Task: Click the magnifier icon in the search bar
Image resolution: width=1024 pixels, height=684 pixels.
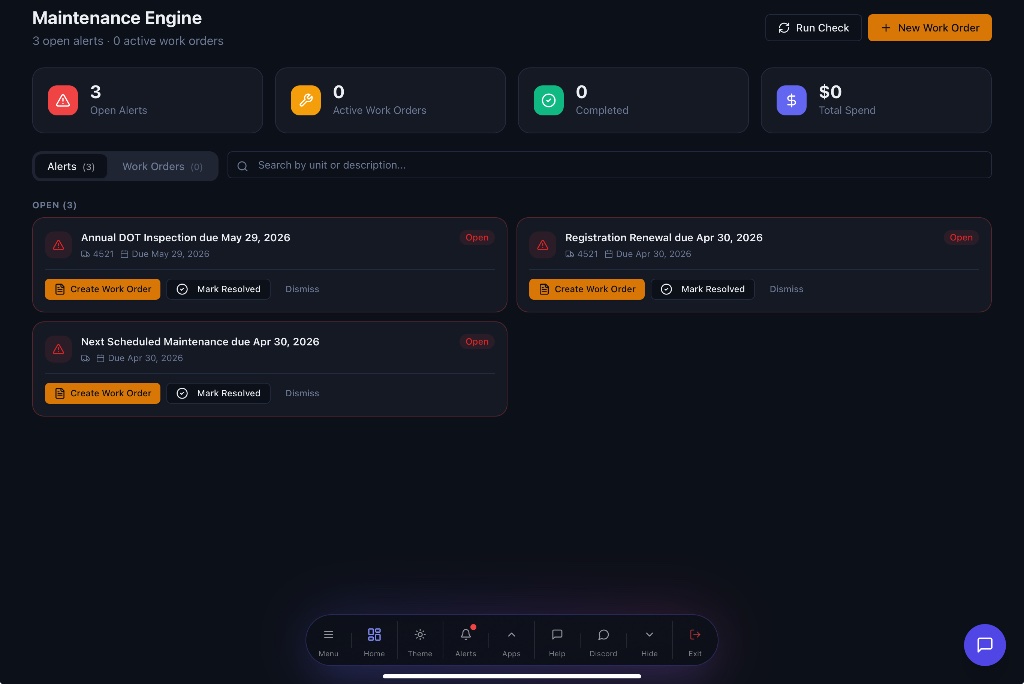Action: pos(242,166)
